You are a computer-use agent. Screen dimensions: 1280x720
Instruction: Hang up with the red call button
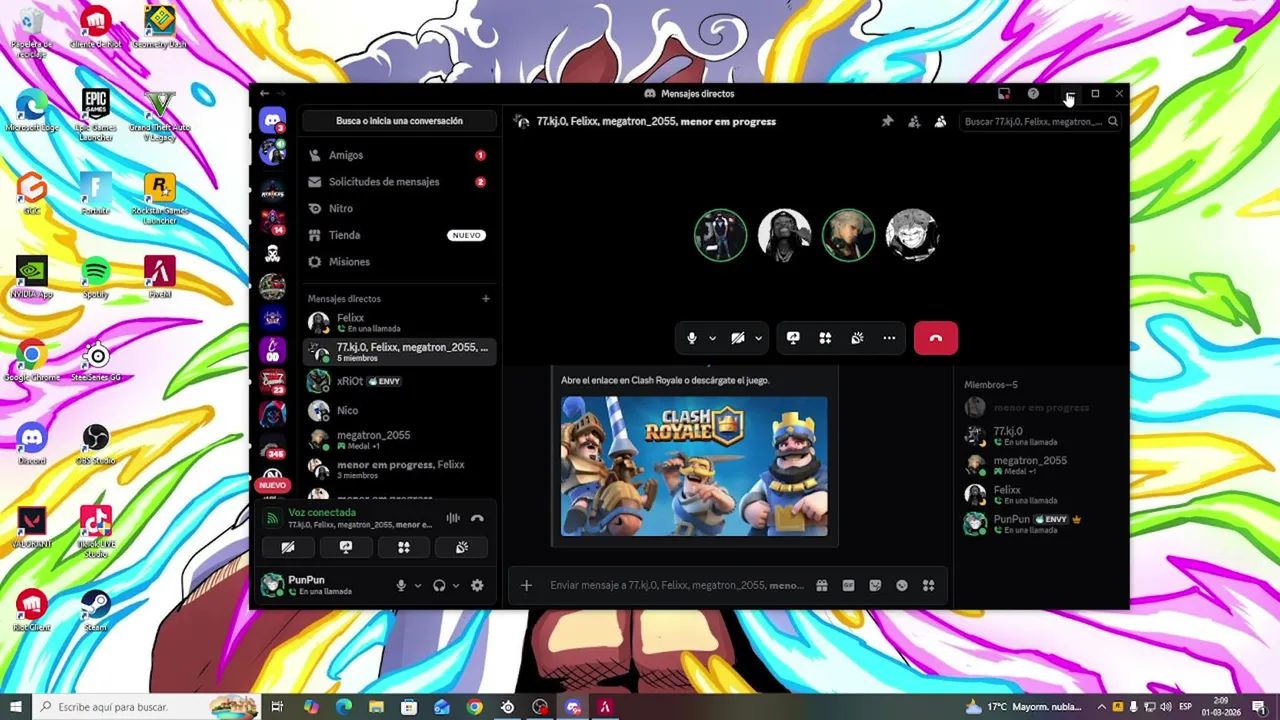pyautogui.click(x=936, y=338)
